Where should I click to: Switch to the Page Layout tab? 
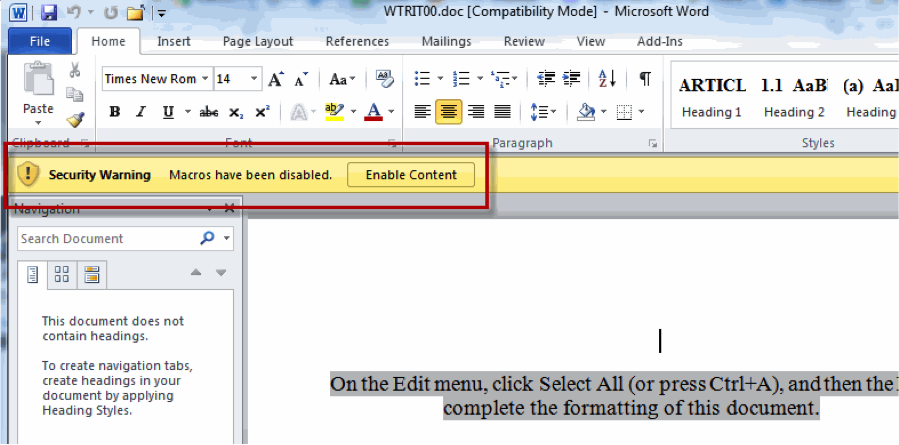[x=258, y=41]
